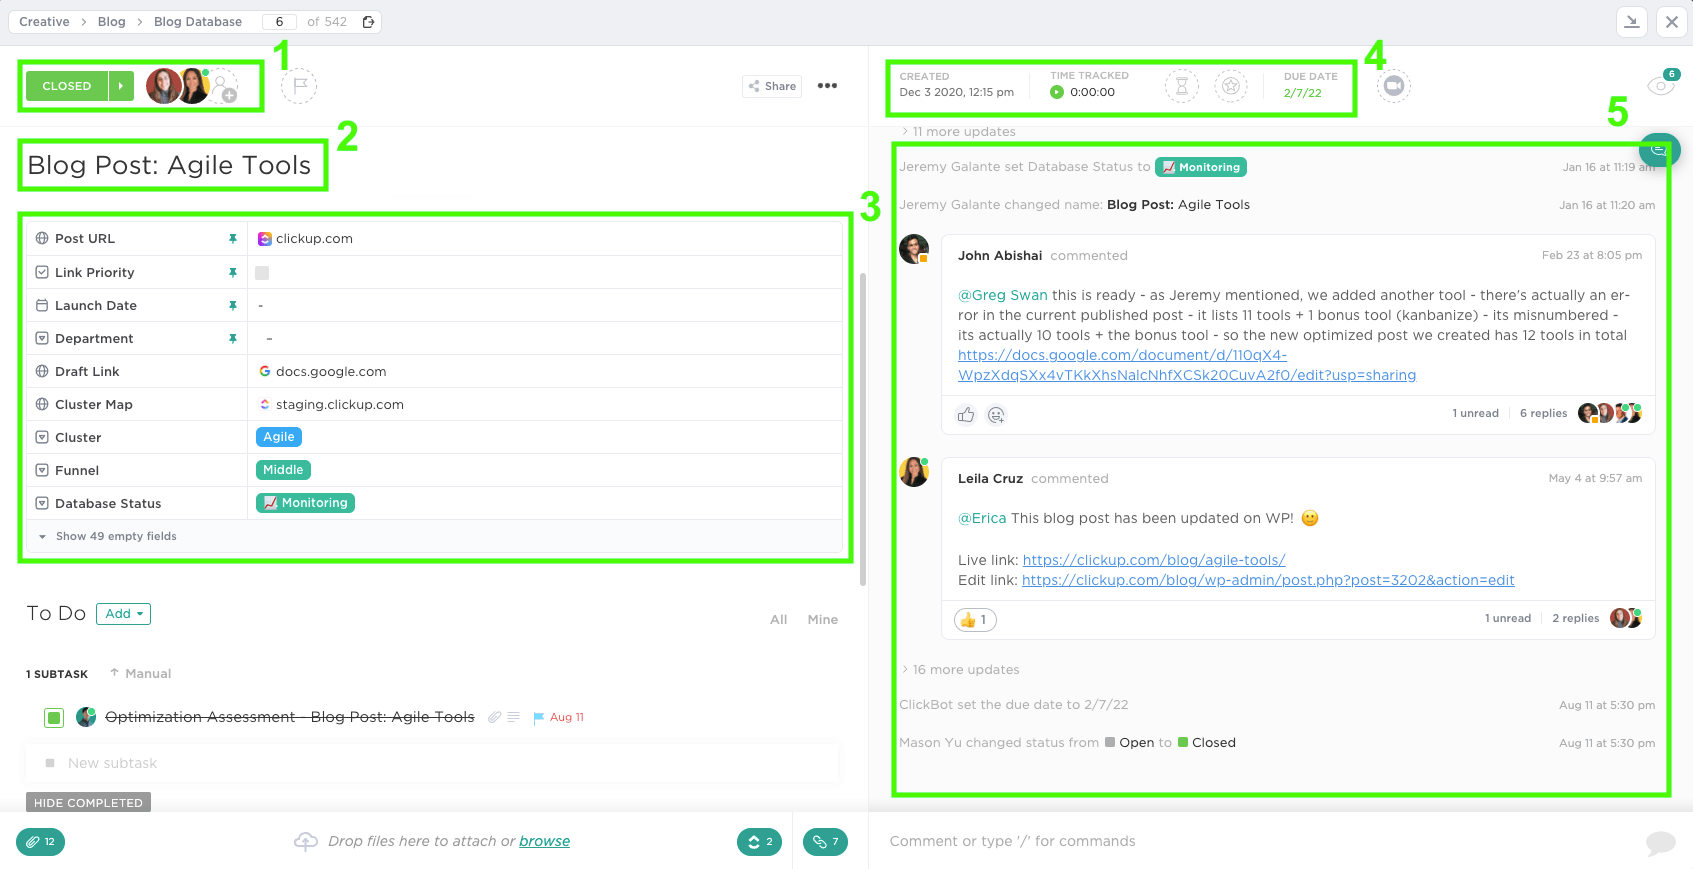Click the thumbs up 1 reaction on Leila's comment
The width and height of the screenshot is (1693, 869).
pyautogui.click(x=975, y=620)
